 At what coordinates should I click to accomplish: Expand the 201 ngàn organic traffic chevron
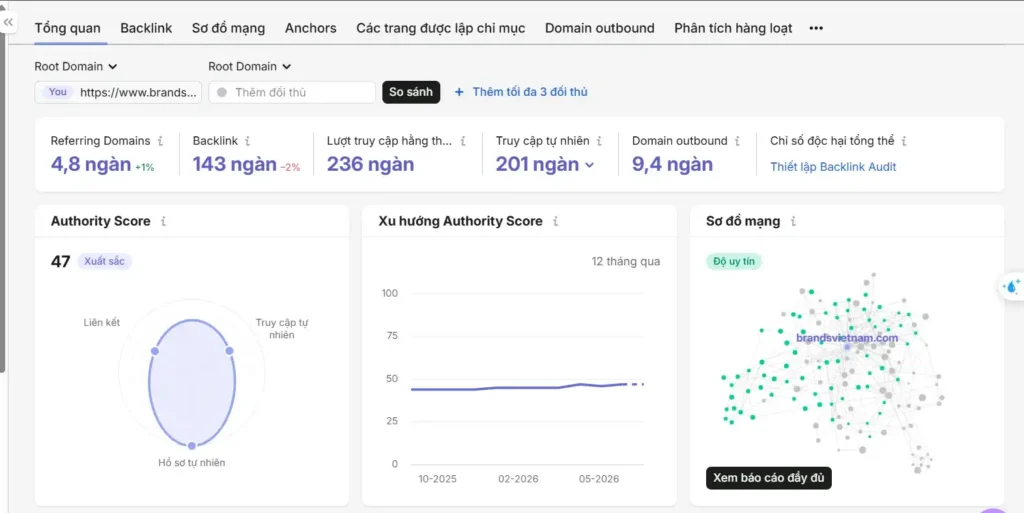click(590, 165)
